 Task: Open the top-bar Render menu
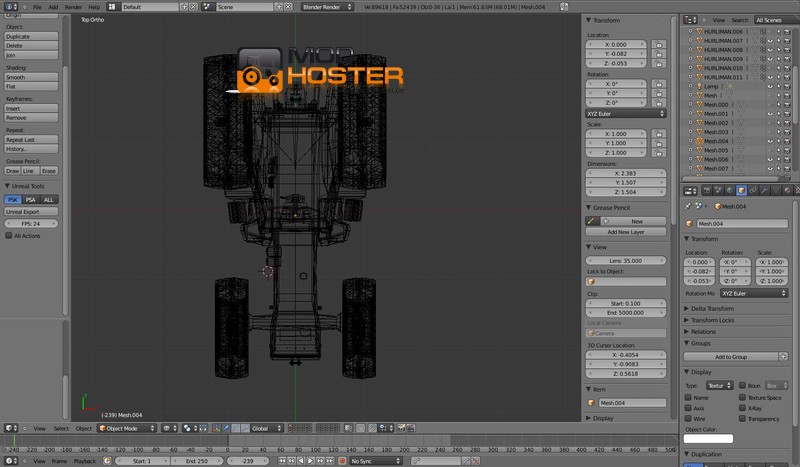click(x=73, y=7)
